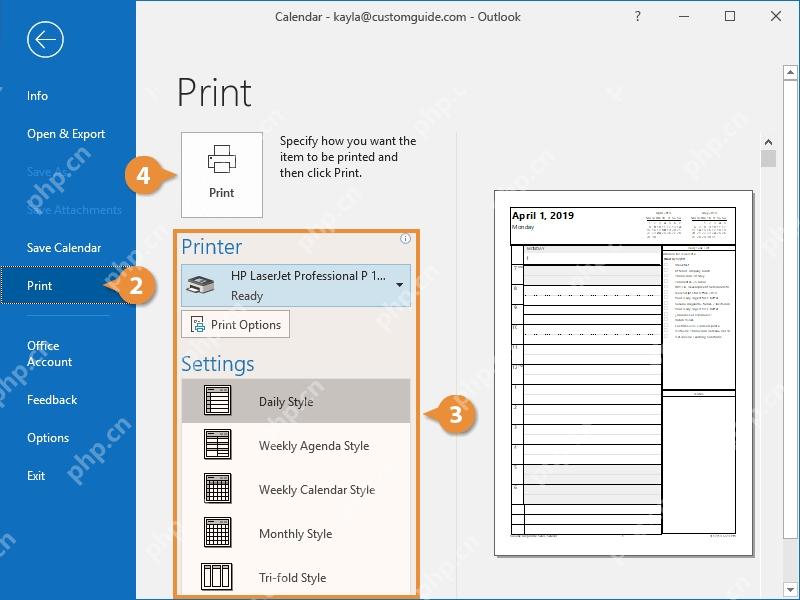Viewport: 800px width, 600px height.
Task: Select the Tri-fold Style icon
Action: 217,577
